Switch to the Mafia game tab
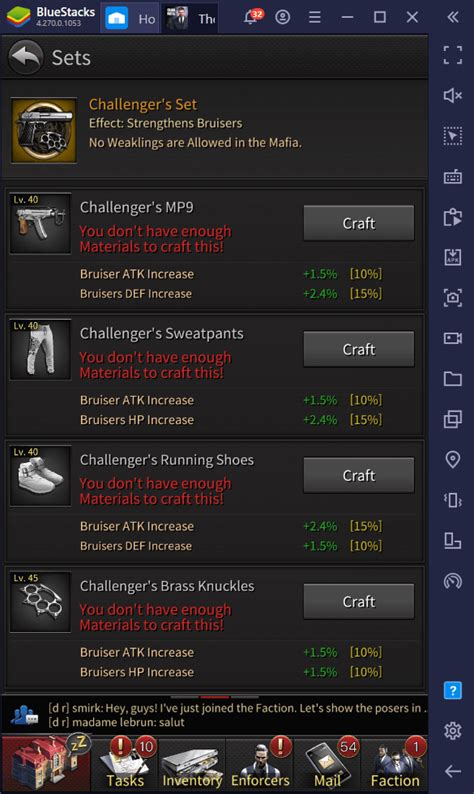The width and height of the screenshot is (474, 794). (190, 18)
